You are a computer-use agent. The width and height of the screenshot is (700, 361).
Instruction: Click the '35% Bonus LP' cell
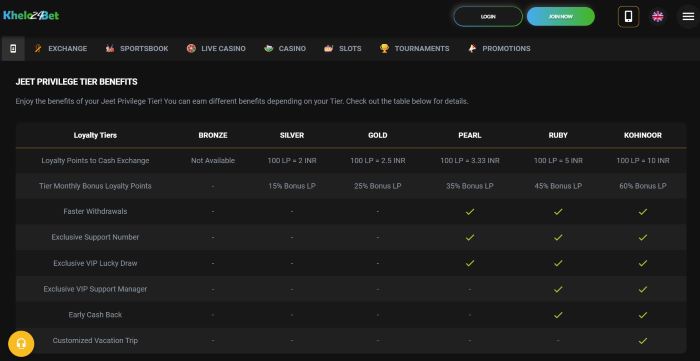470,186
